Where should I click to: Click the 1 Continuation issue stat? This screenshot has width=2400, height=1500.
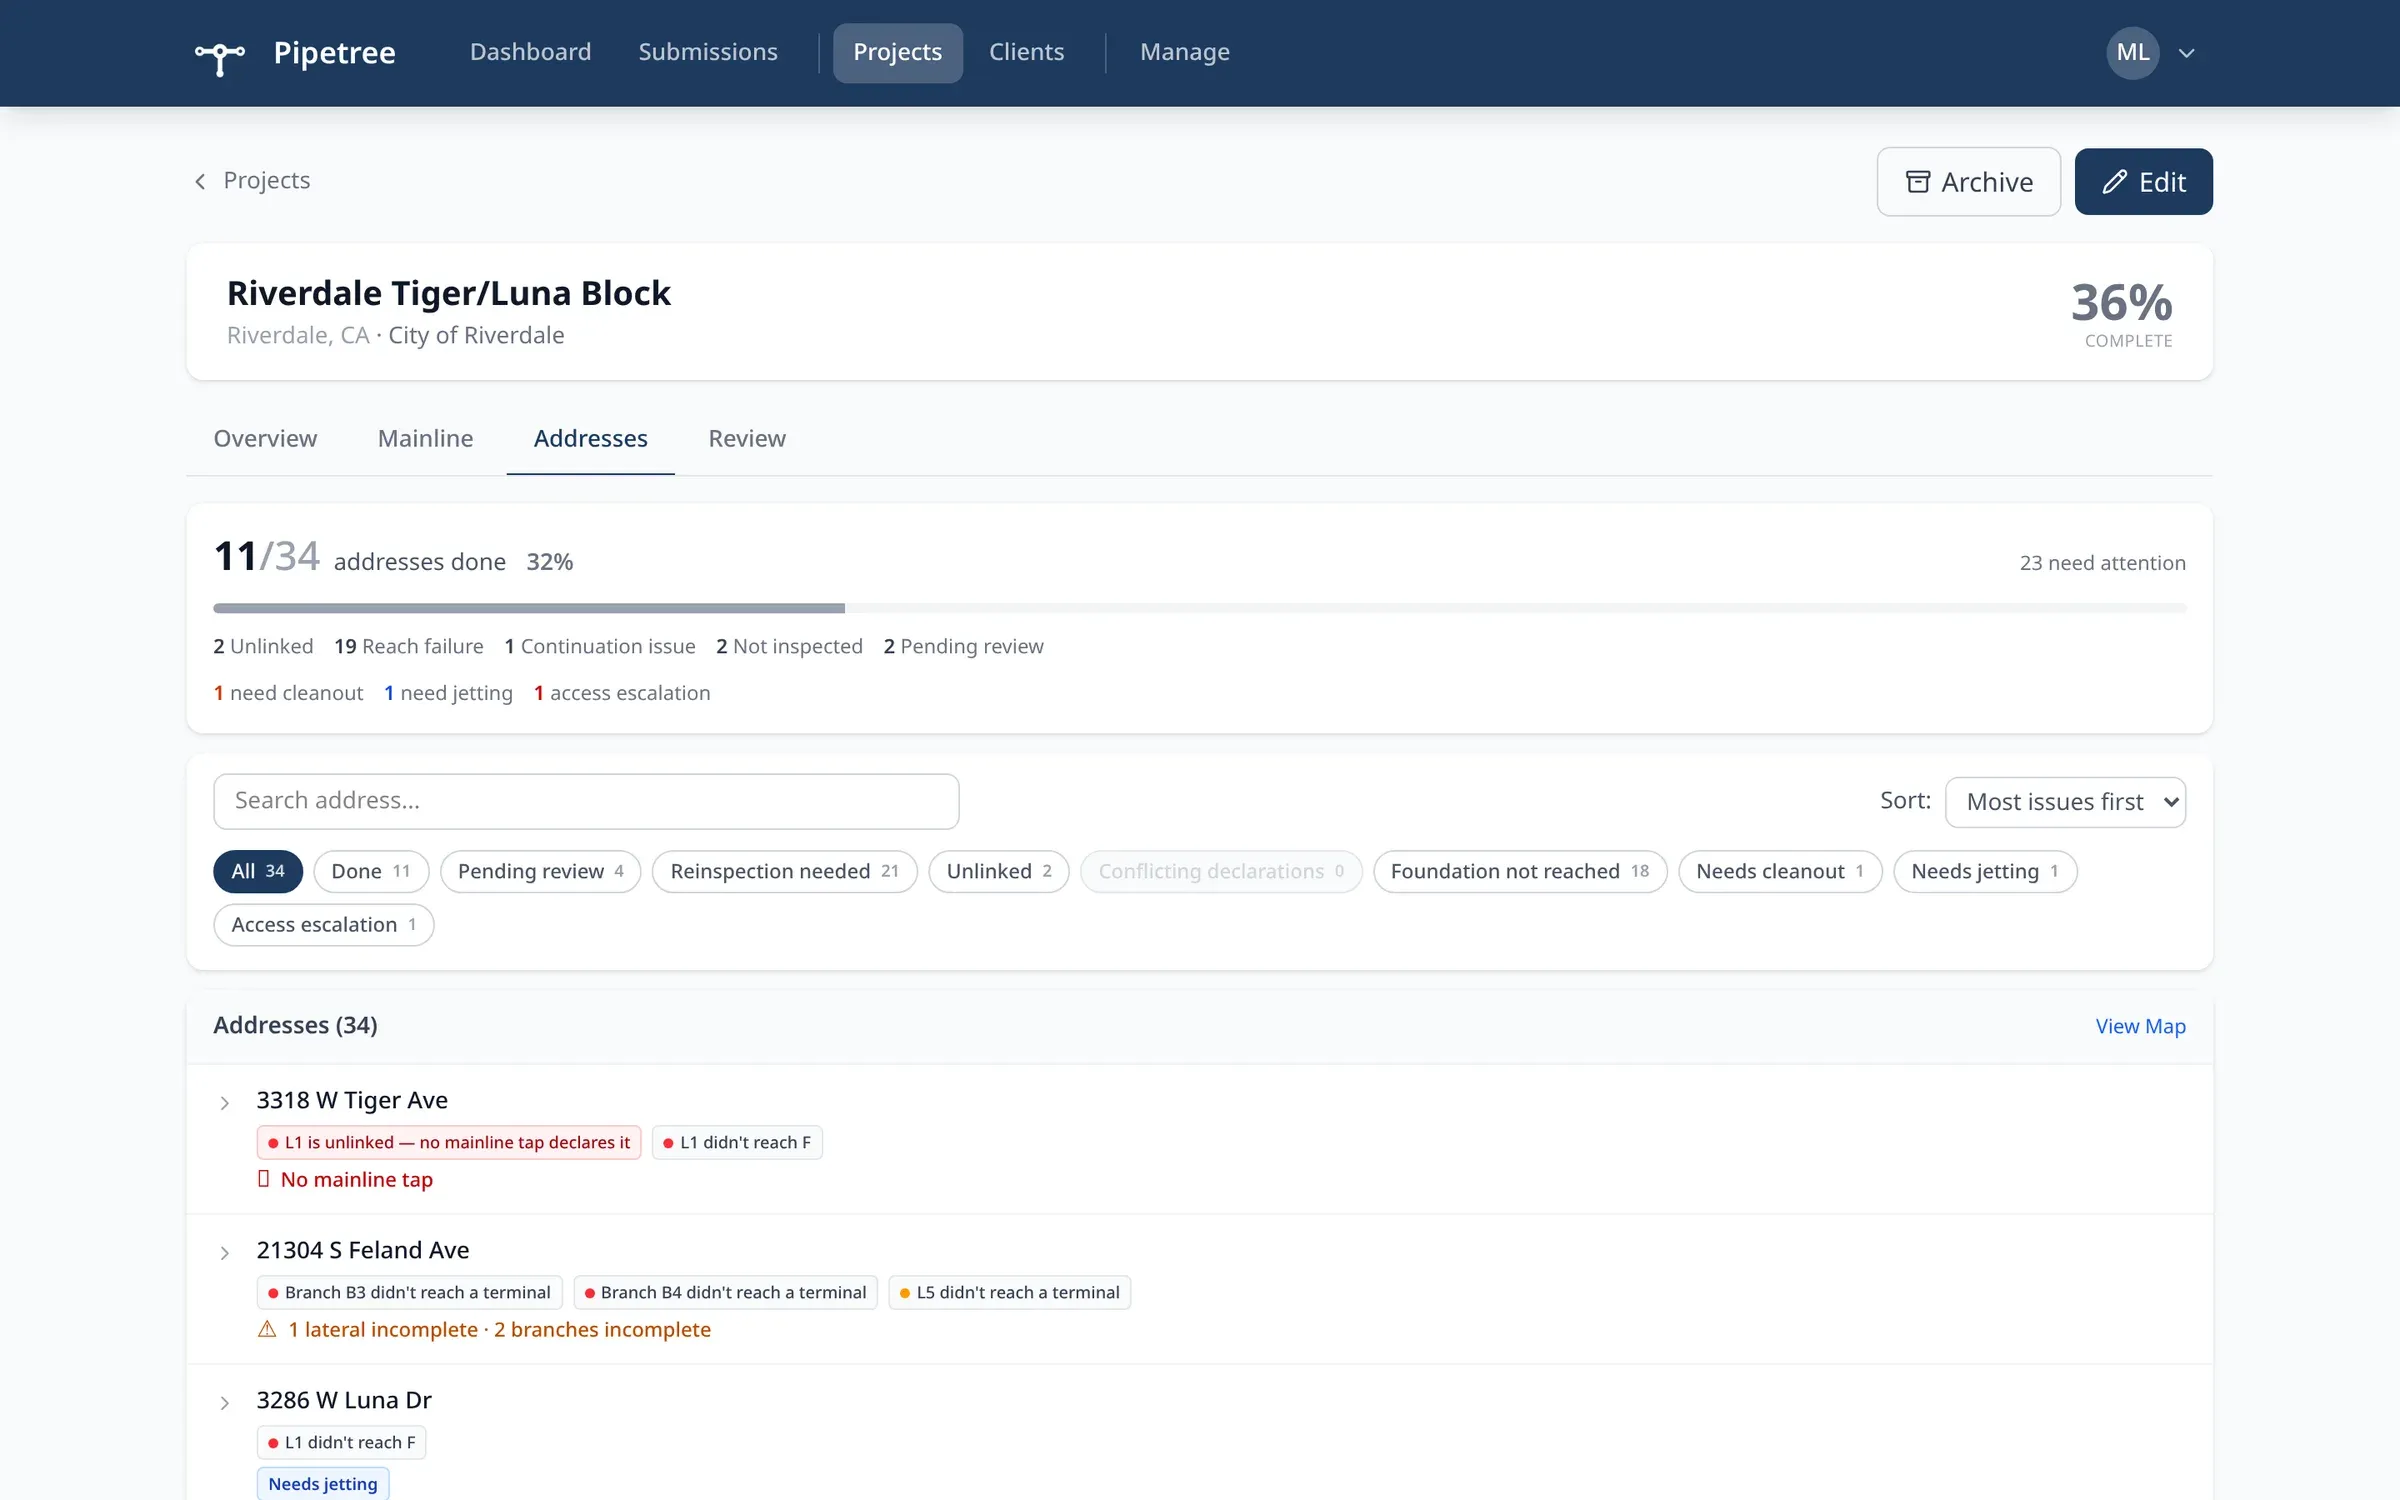tap(600, 647)
